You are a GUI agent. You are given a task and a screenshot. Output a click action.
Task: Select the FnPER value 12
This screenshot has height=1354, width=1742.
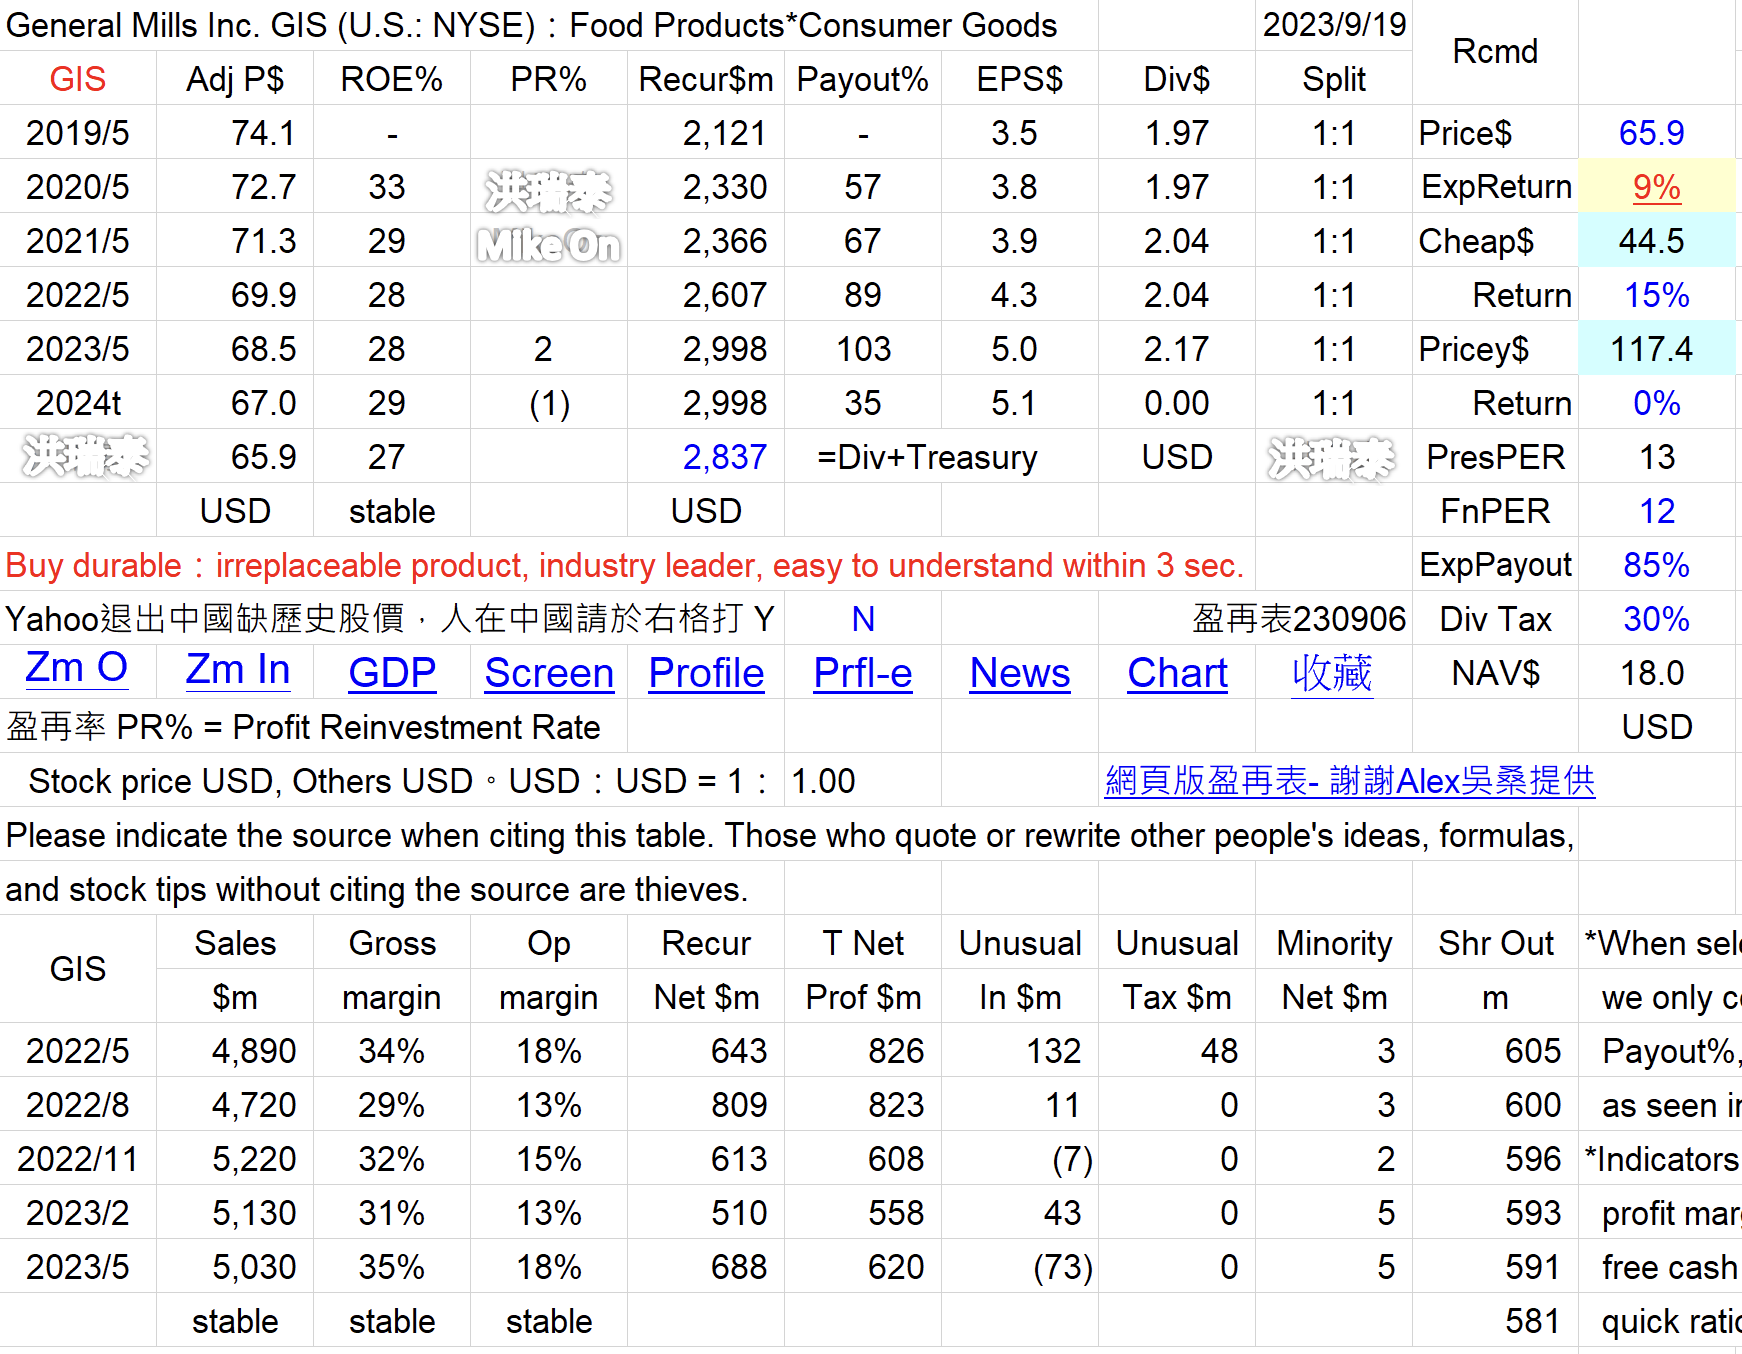[1657, 511]
